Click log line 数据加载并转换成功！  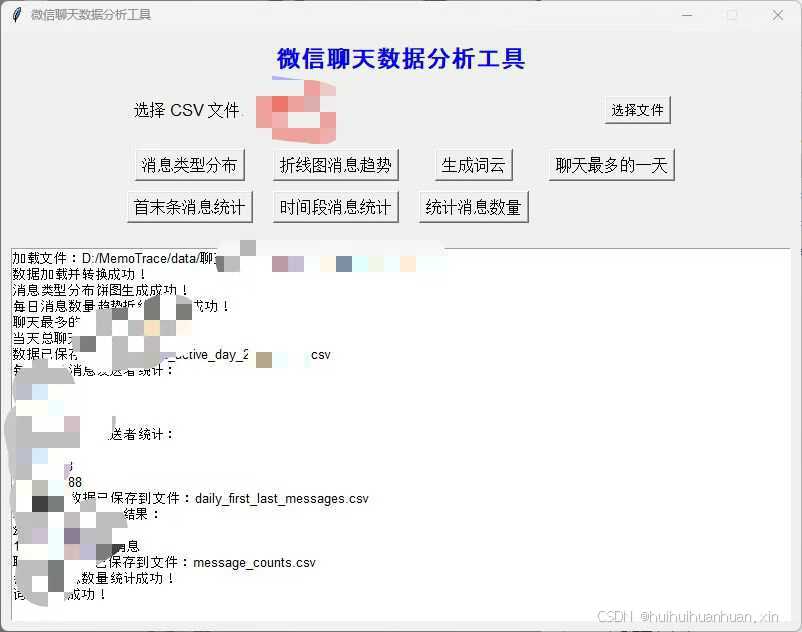click(79, 274)
